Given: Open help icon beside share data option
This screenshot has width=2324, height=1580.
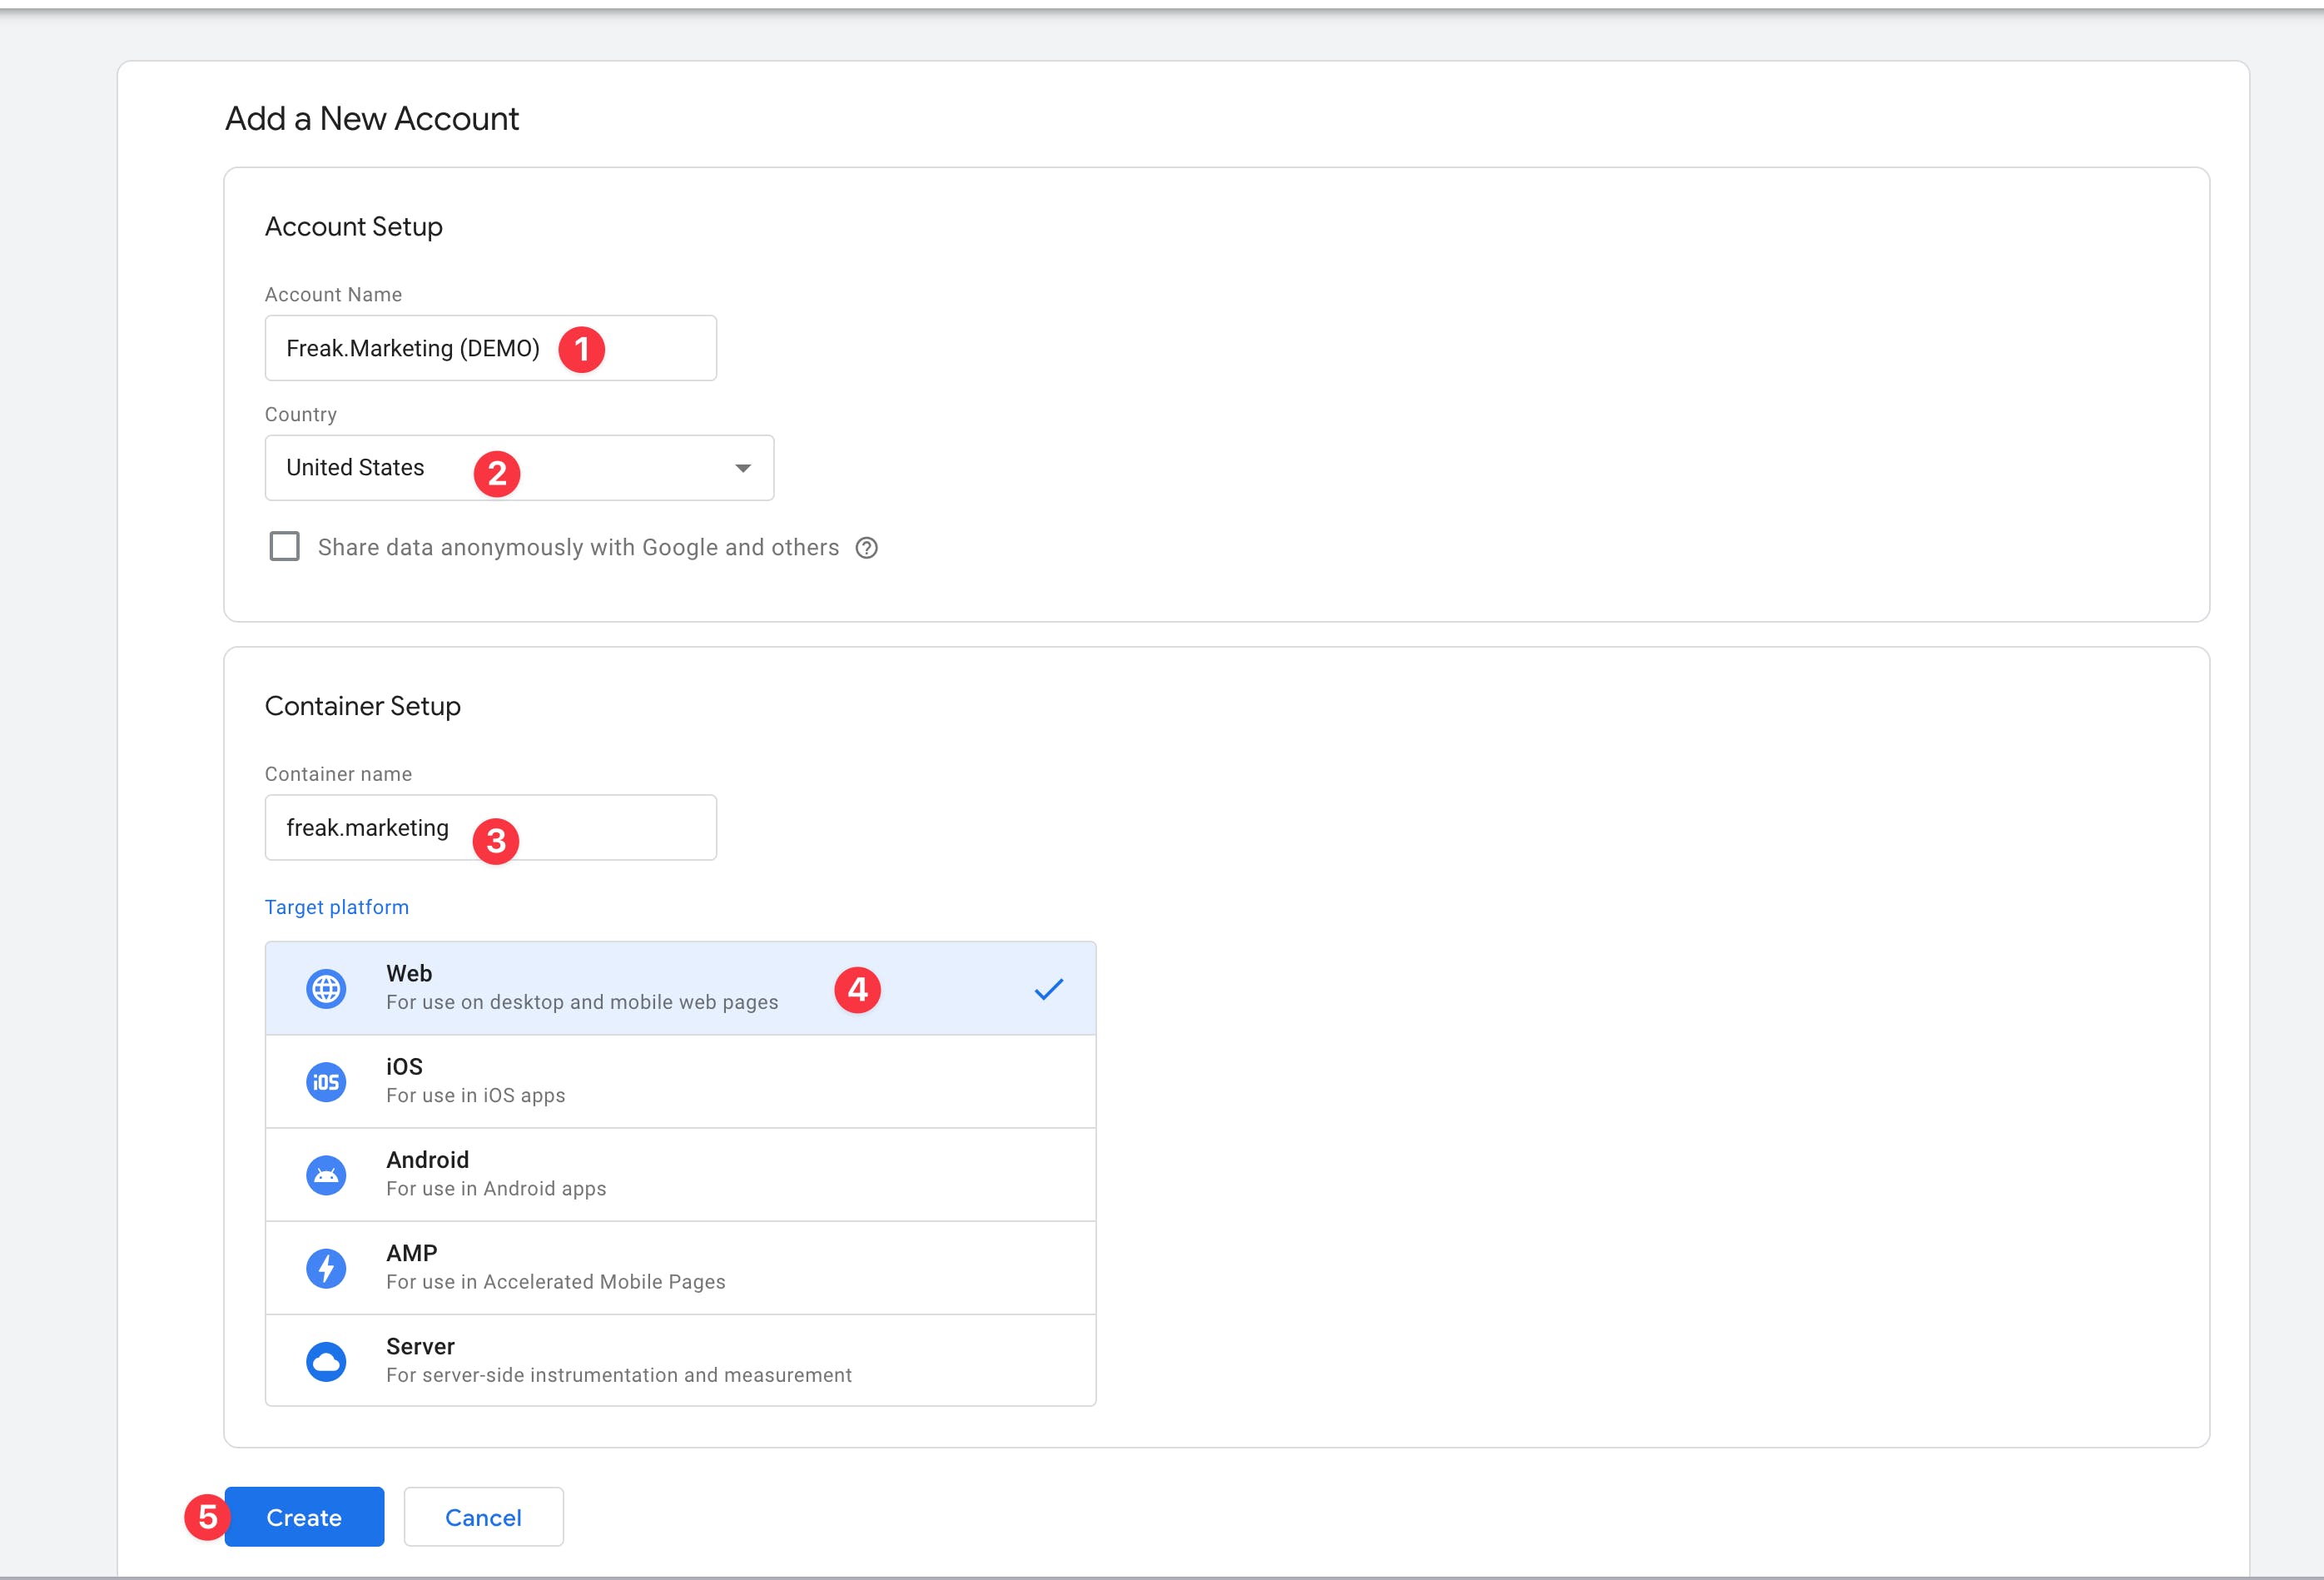Looking at the screenshot, I should point(867,548).
